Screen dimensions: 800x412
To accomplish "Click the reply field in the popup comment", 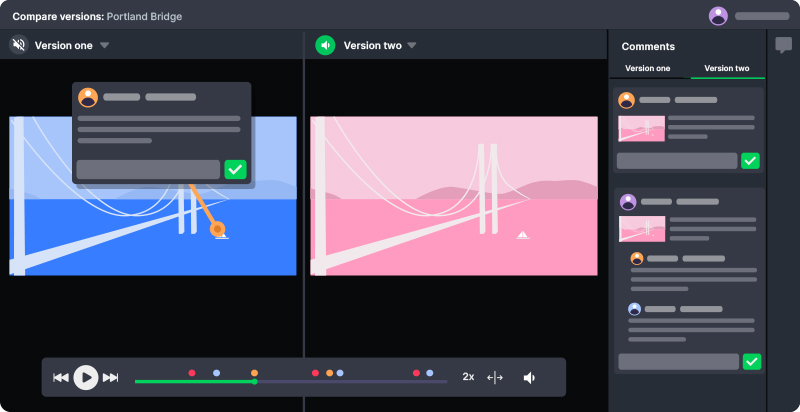I will coord(148,169).
